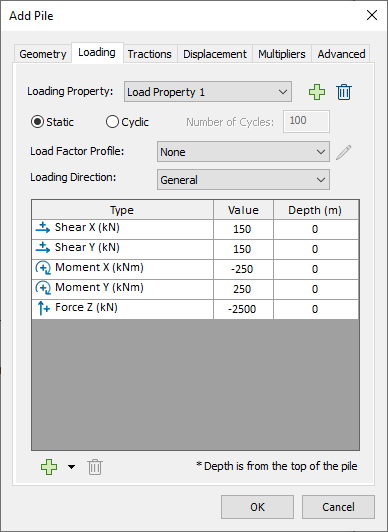388x532 pixels.
Task: Select the Moment Y (kNm) row label
Action: click(x=99, y=287)
